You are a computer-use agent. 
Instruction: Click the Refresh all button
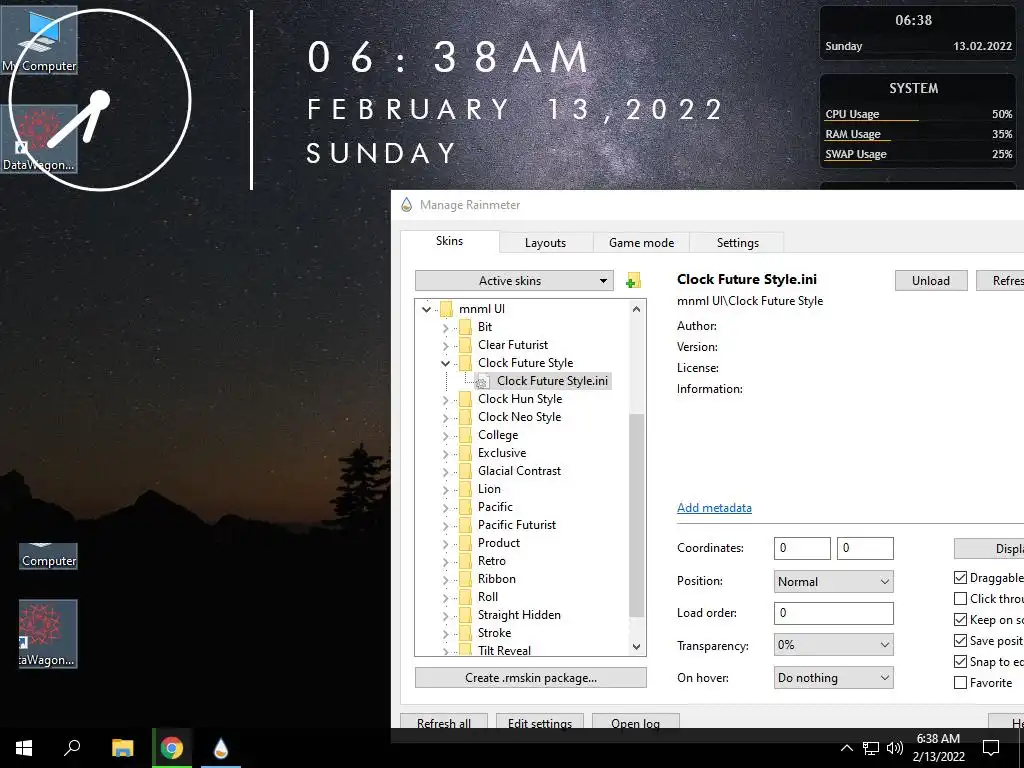point(444,722)
